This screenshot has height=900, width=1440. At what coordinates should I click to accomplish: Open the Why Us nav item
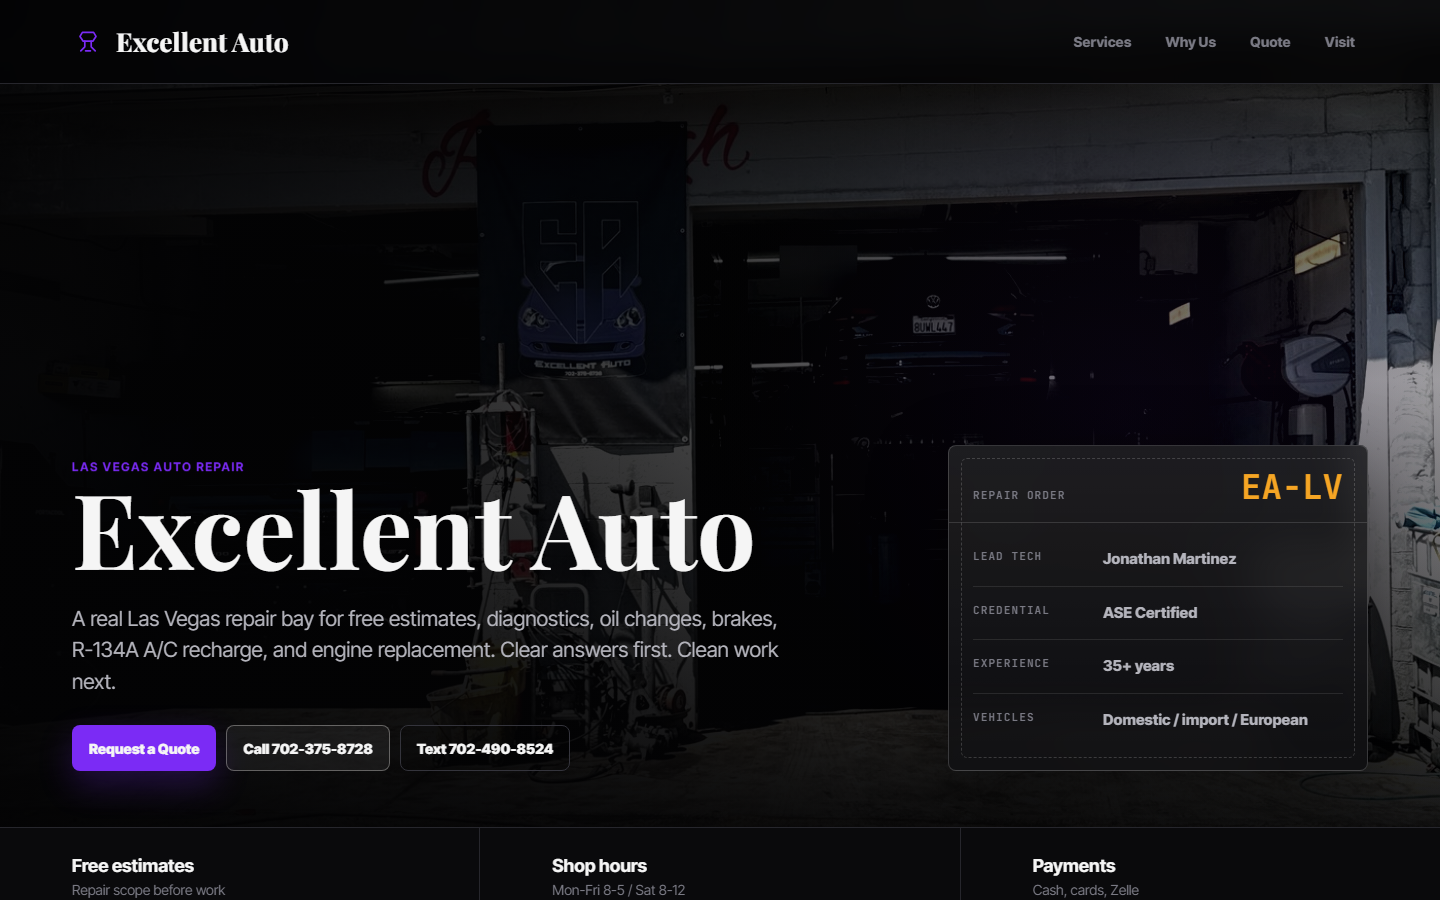[1190, 42]
